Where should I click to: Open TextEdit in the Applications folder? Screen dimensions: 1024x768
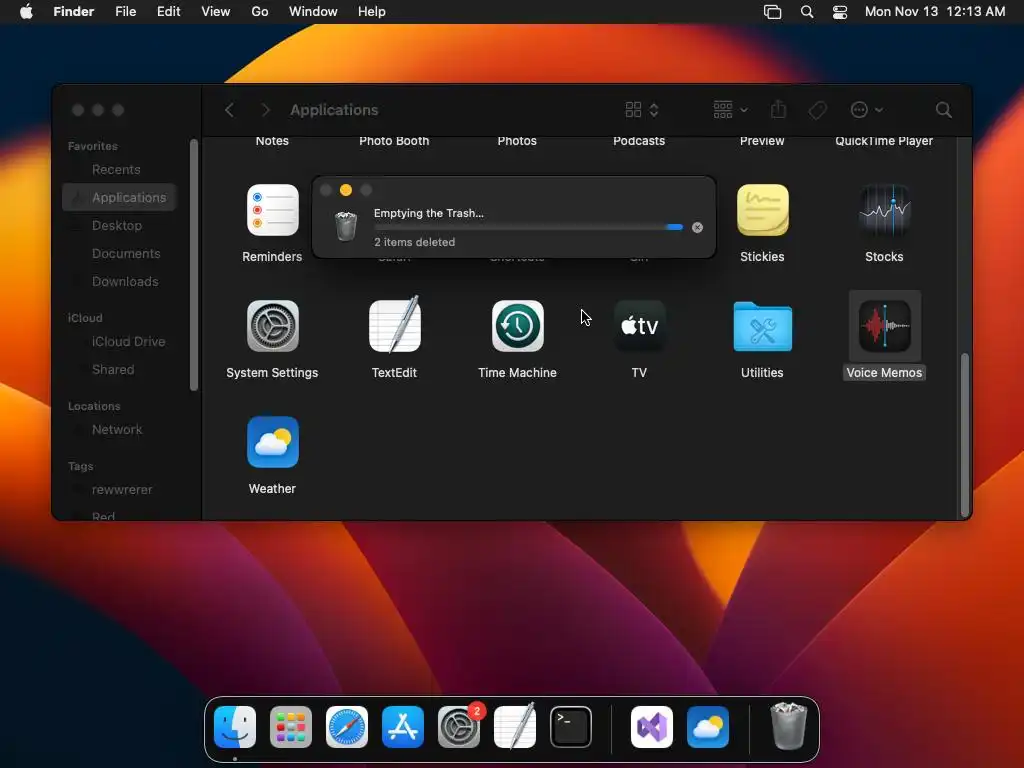point(394,325)
